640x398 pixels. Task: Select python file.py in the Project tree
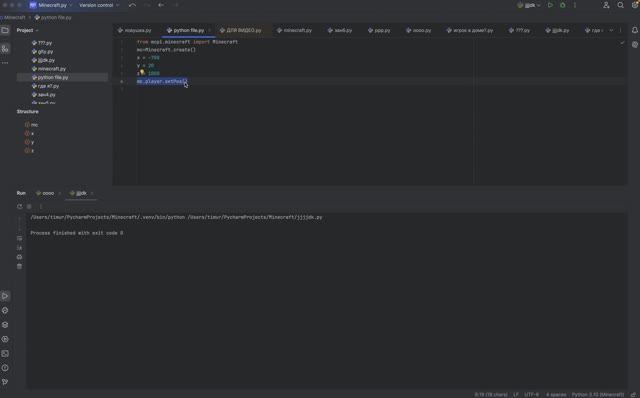(62, 77)
